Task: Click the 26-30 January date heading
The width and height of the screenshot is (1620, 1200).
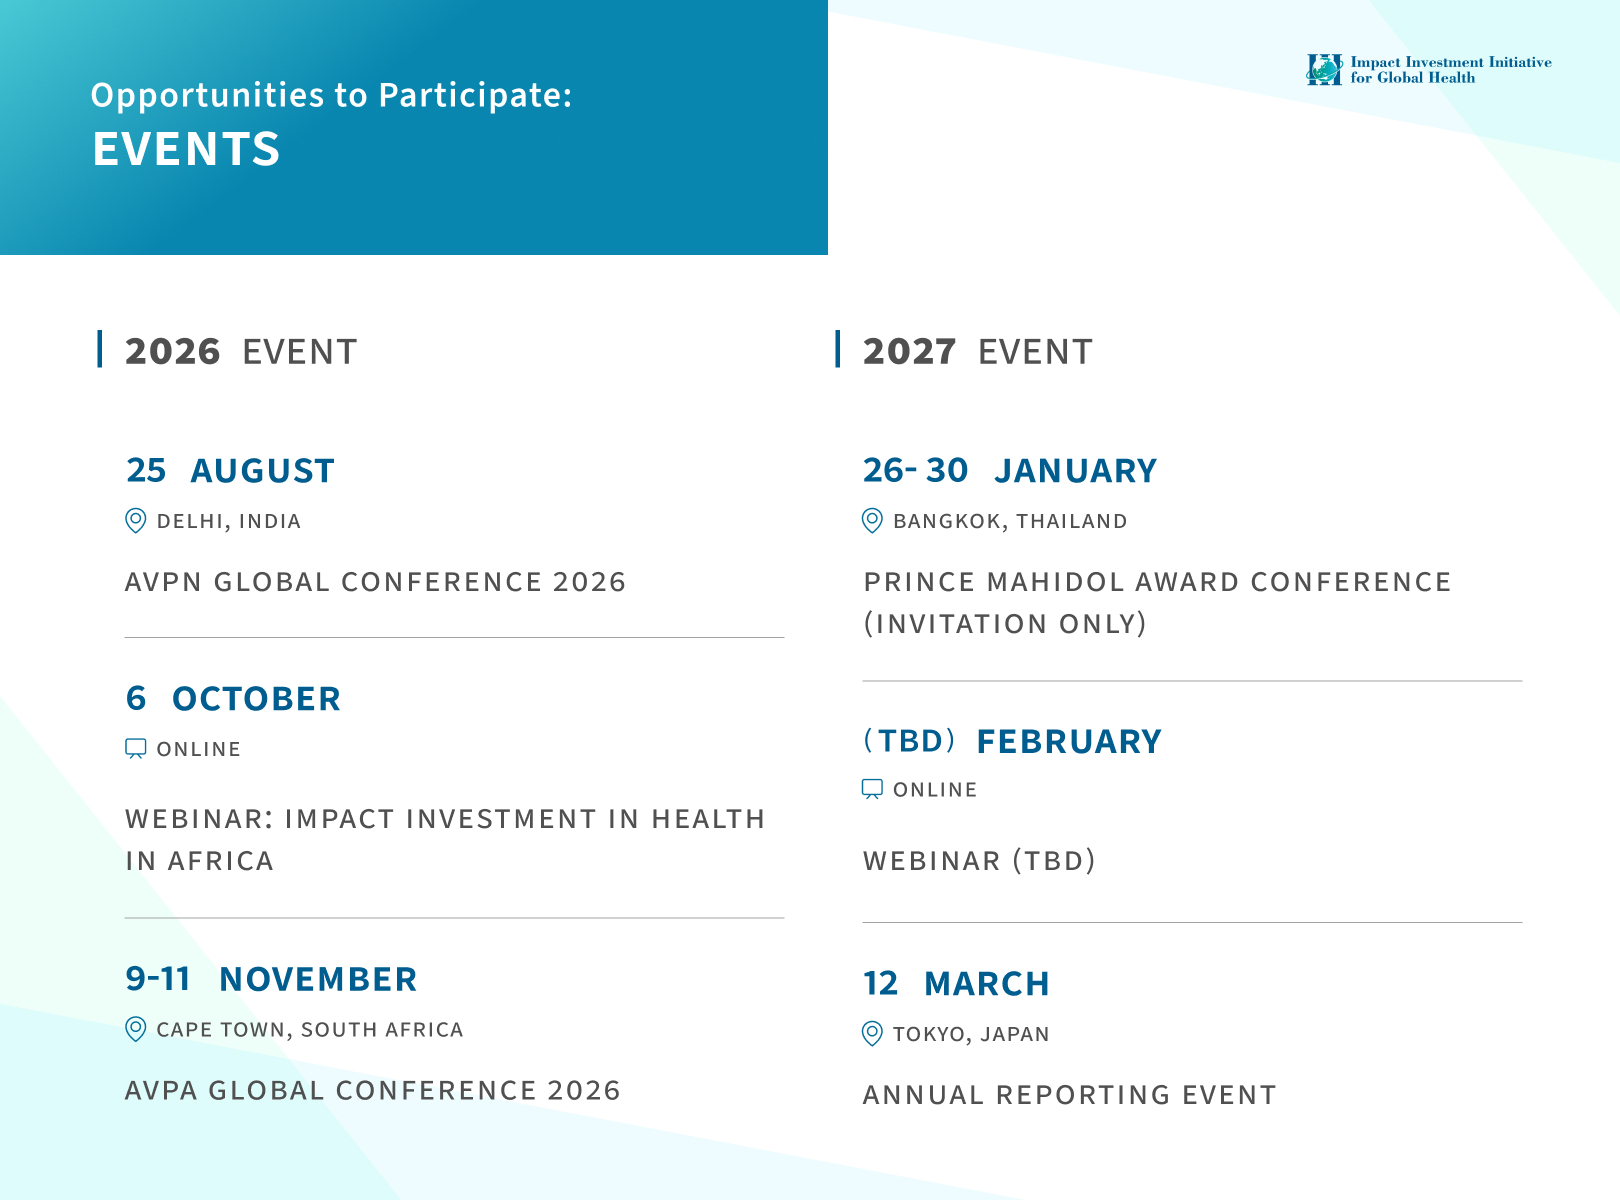Action: pyautogui.click(x=1010, y=470)
